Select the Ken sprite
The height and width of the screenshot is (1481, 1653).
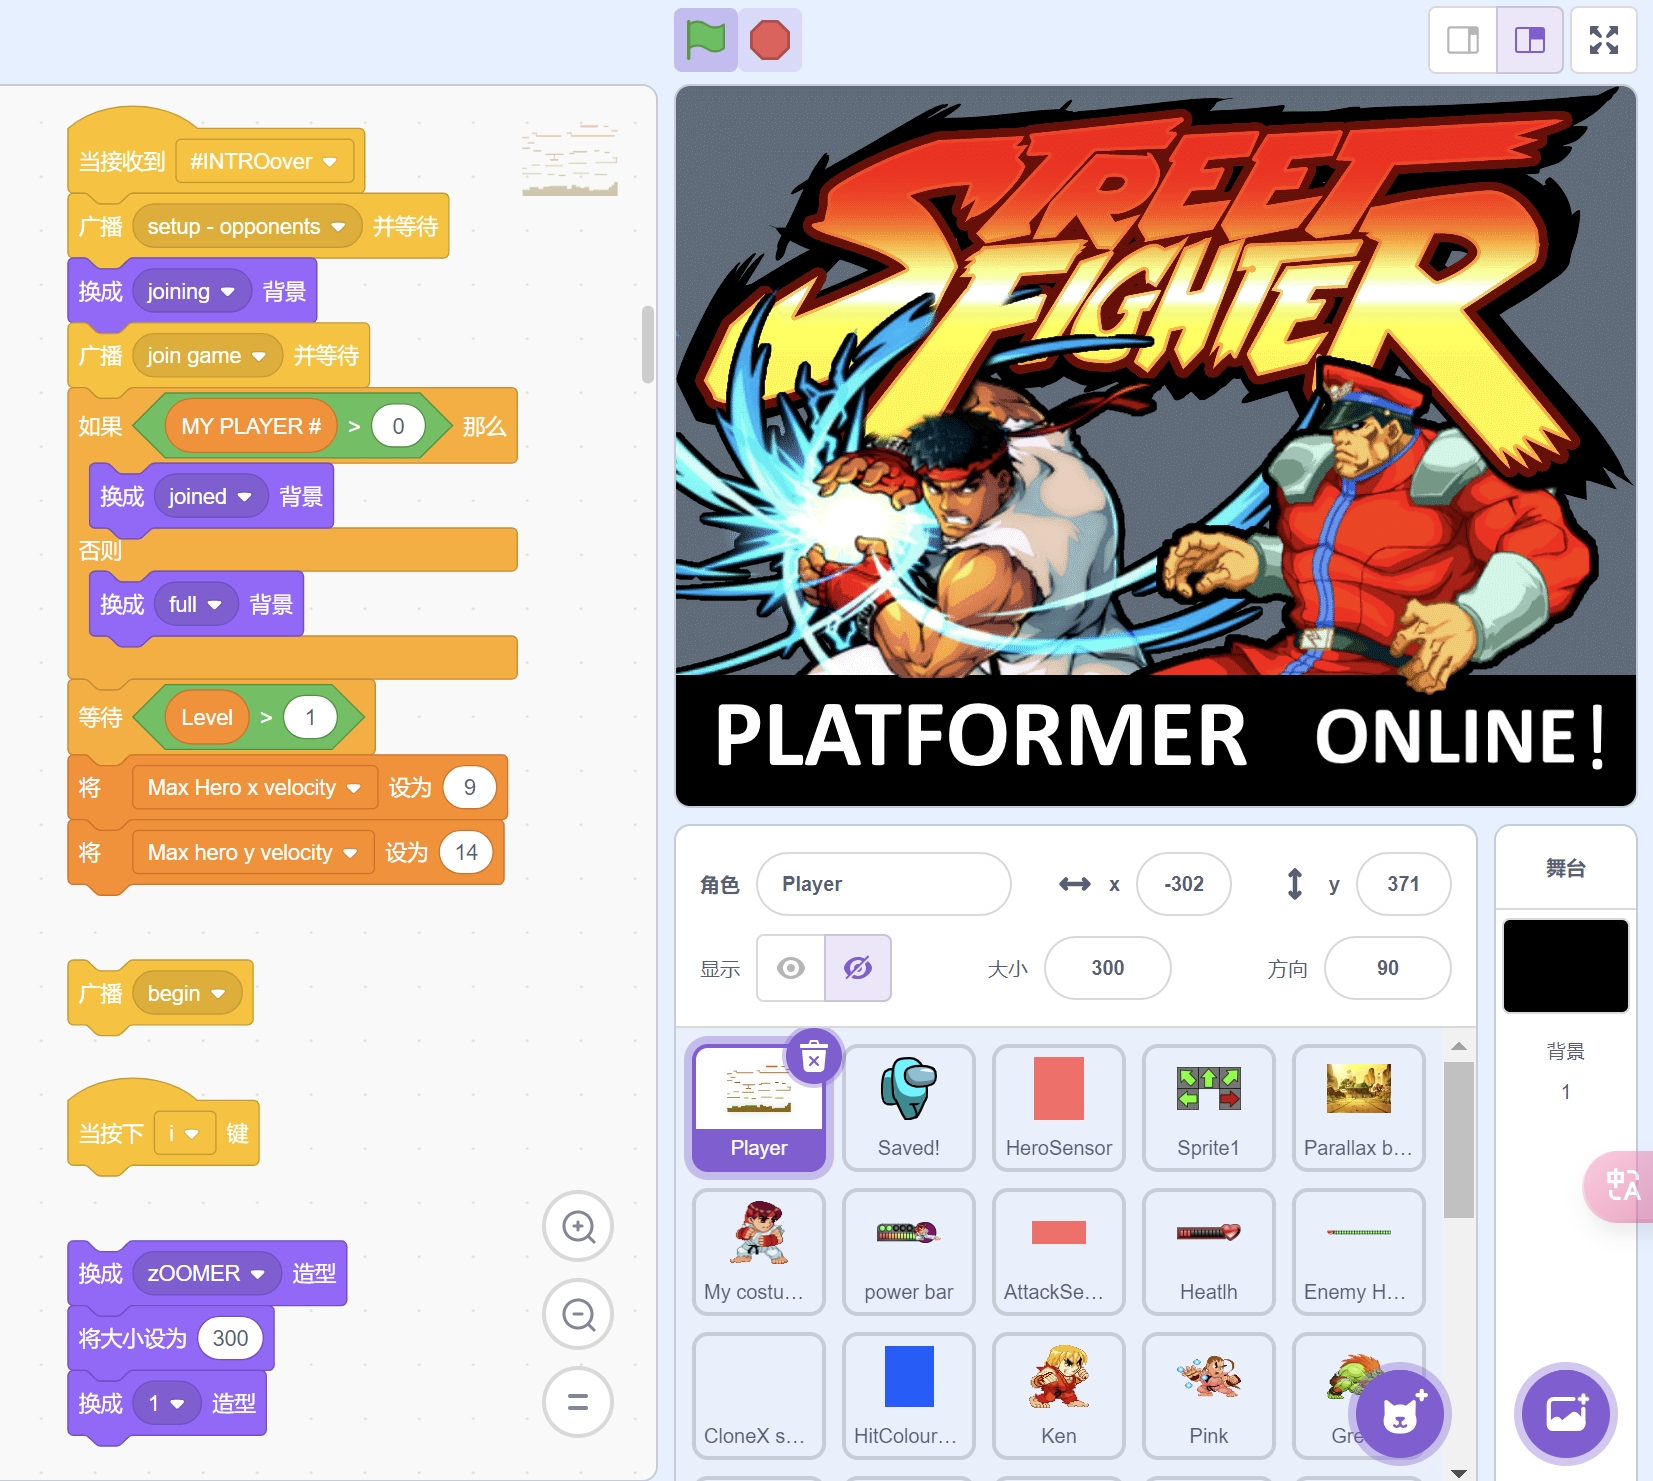(1059, 1396)
